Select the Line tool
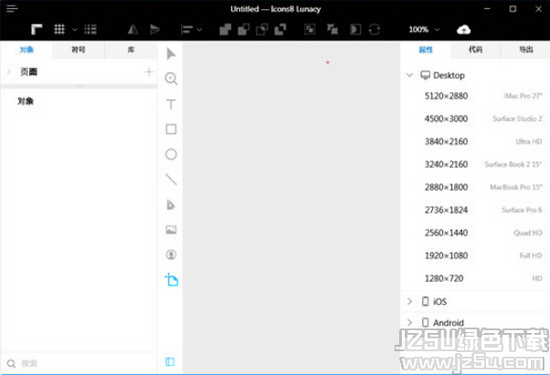The image size is (550, 375). click(x=171, y=179)
